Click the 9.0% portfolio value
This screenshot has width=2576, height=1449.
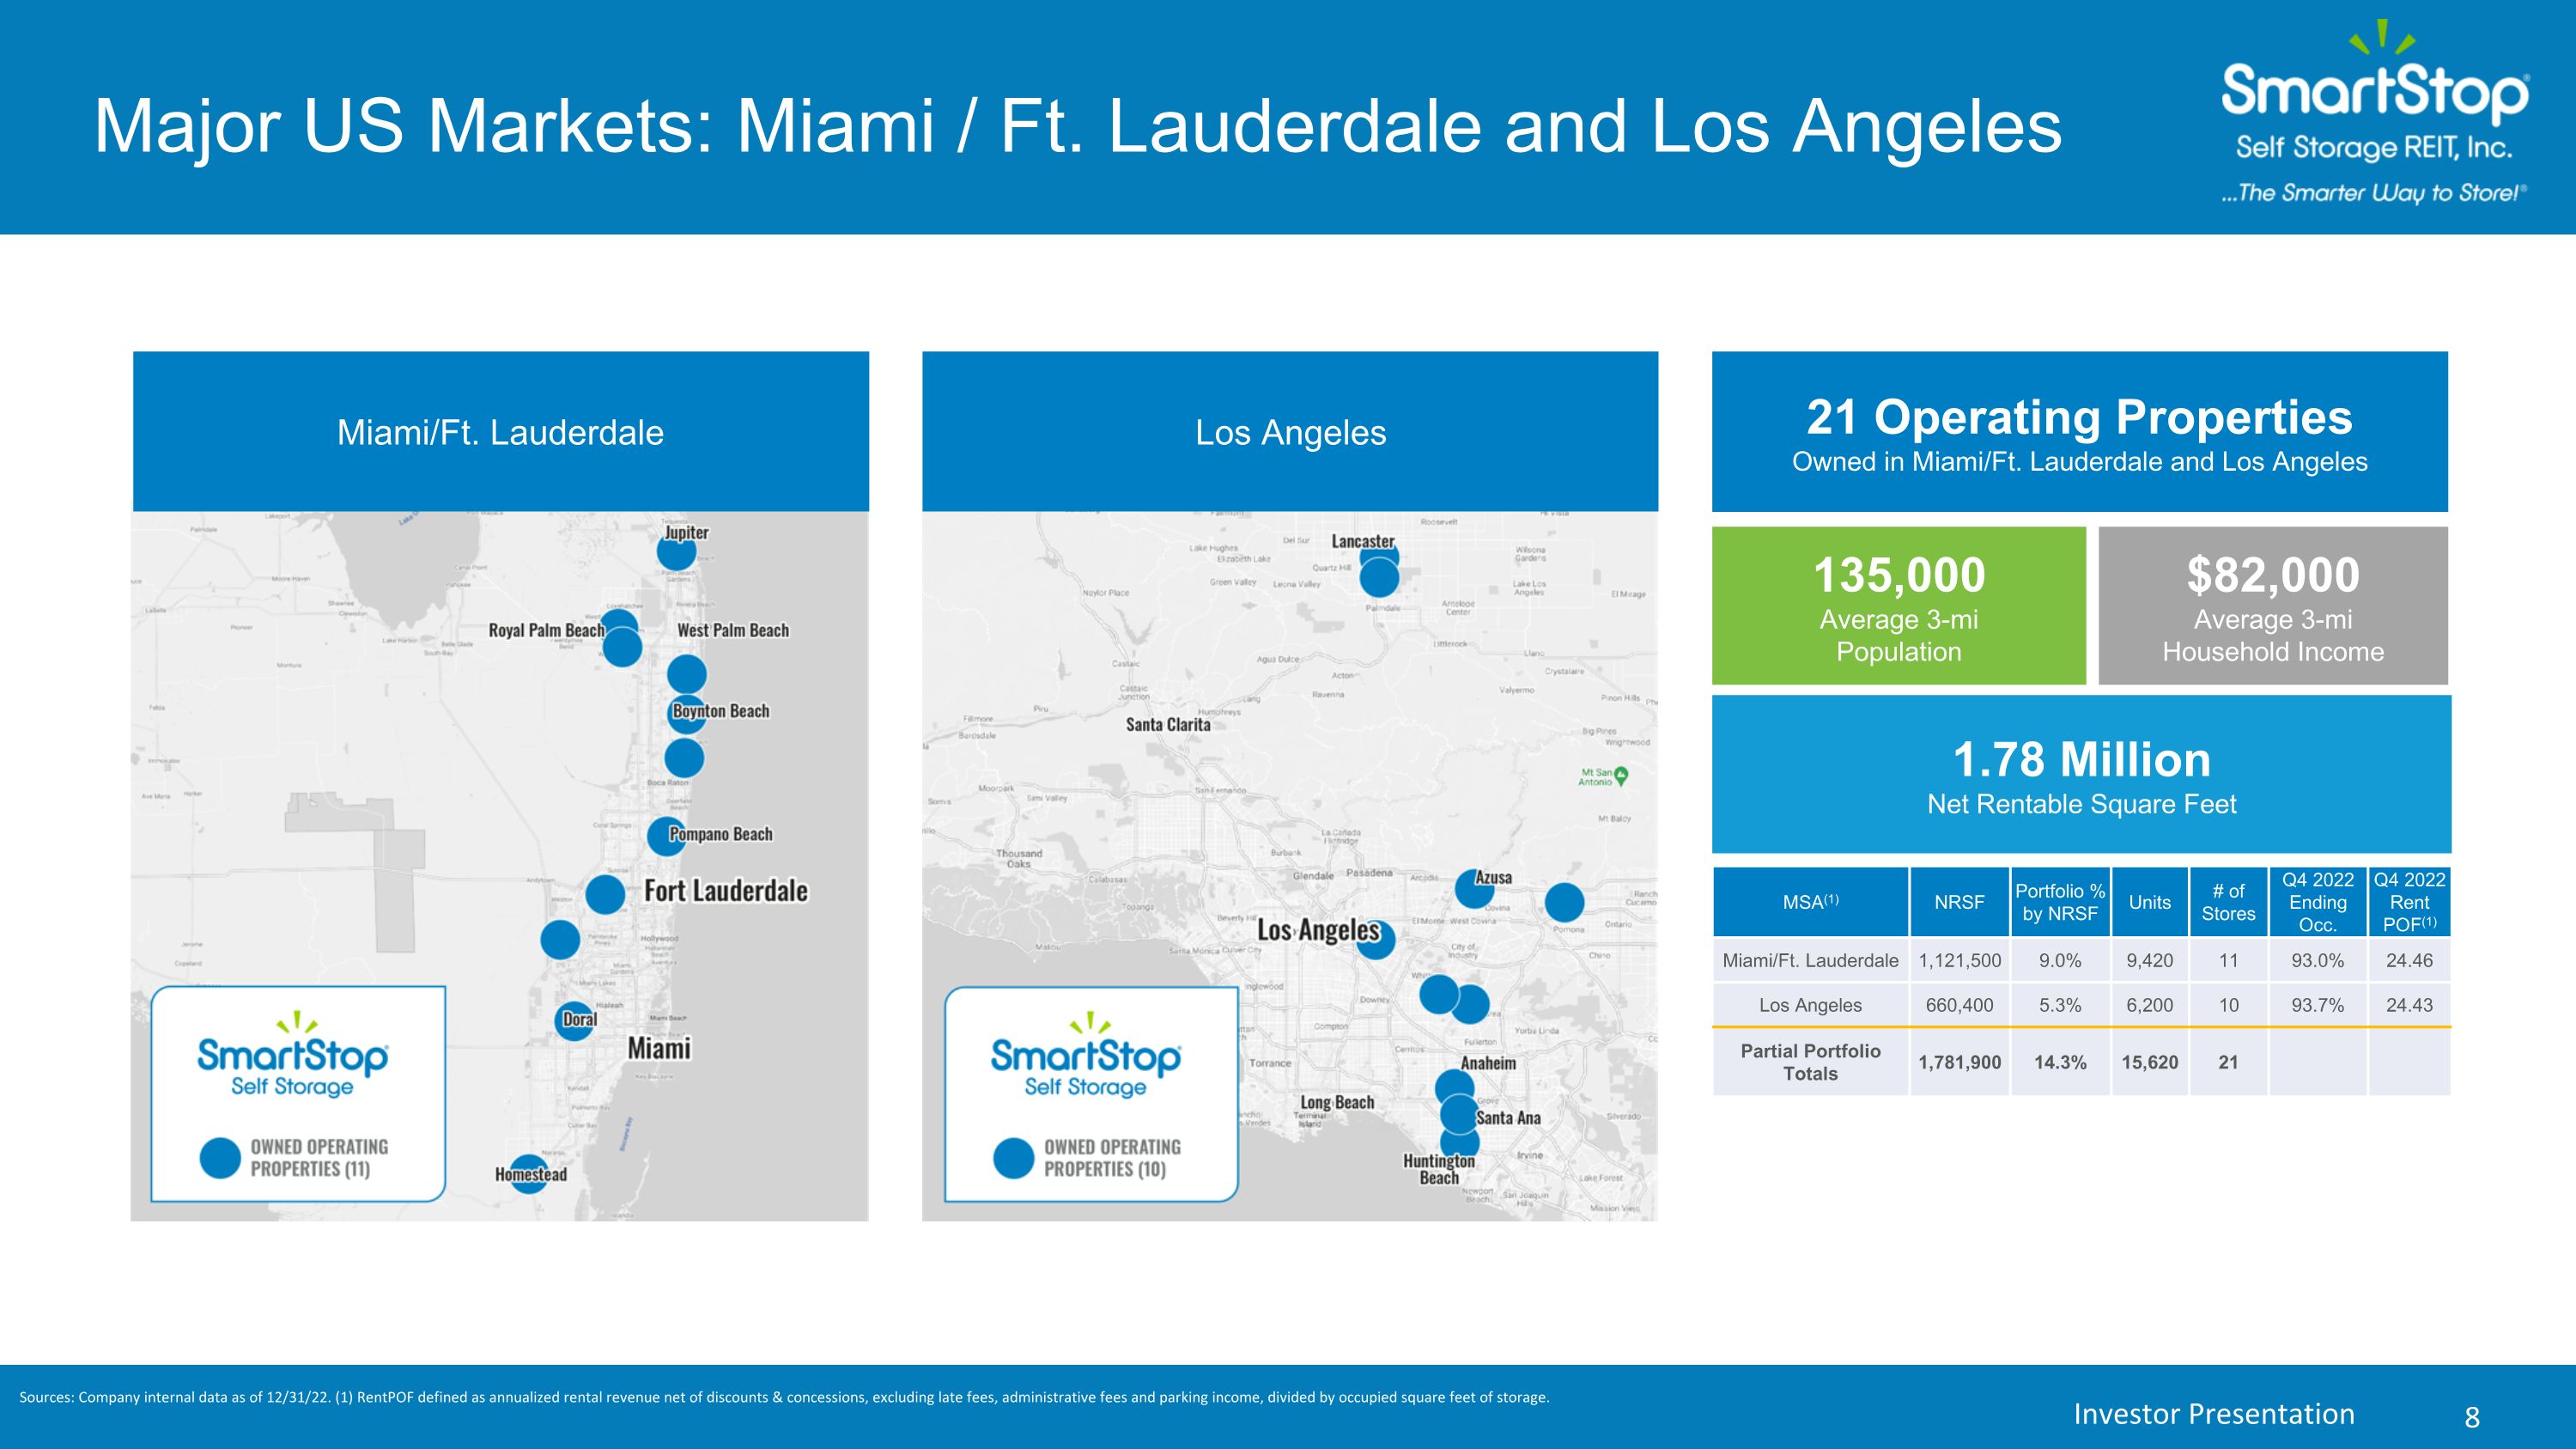(x=2060, y=961)
